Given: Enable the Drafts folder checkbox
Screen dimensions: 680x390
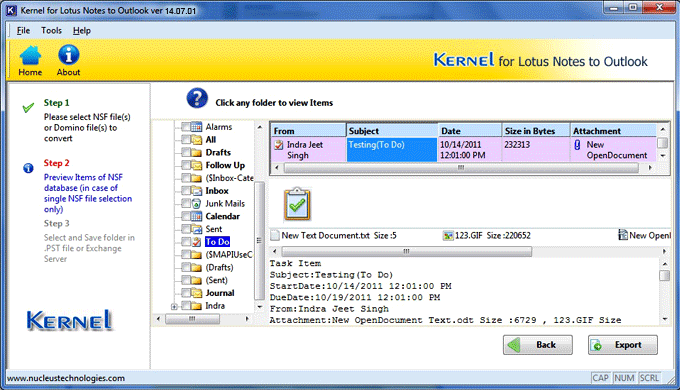Looking at the screenshot, I should (186, 152).
